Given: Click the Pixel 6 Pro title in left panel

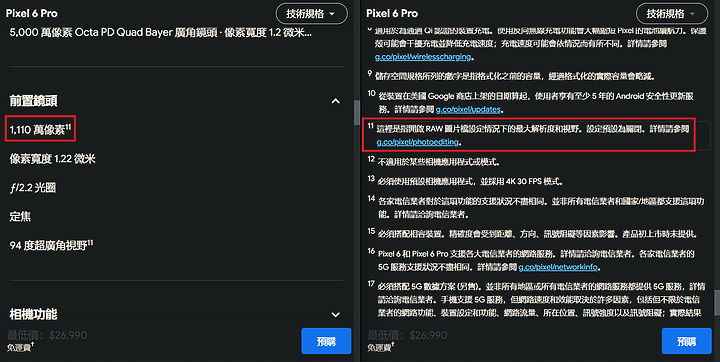Looking at the screenshot, I should 32,13.
